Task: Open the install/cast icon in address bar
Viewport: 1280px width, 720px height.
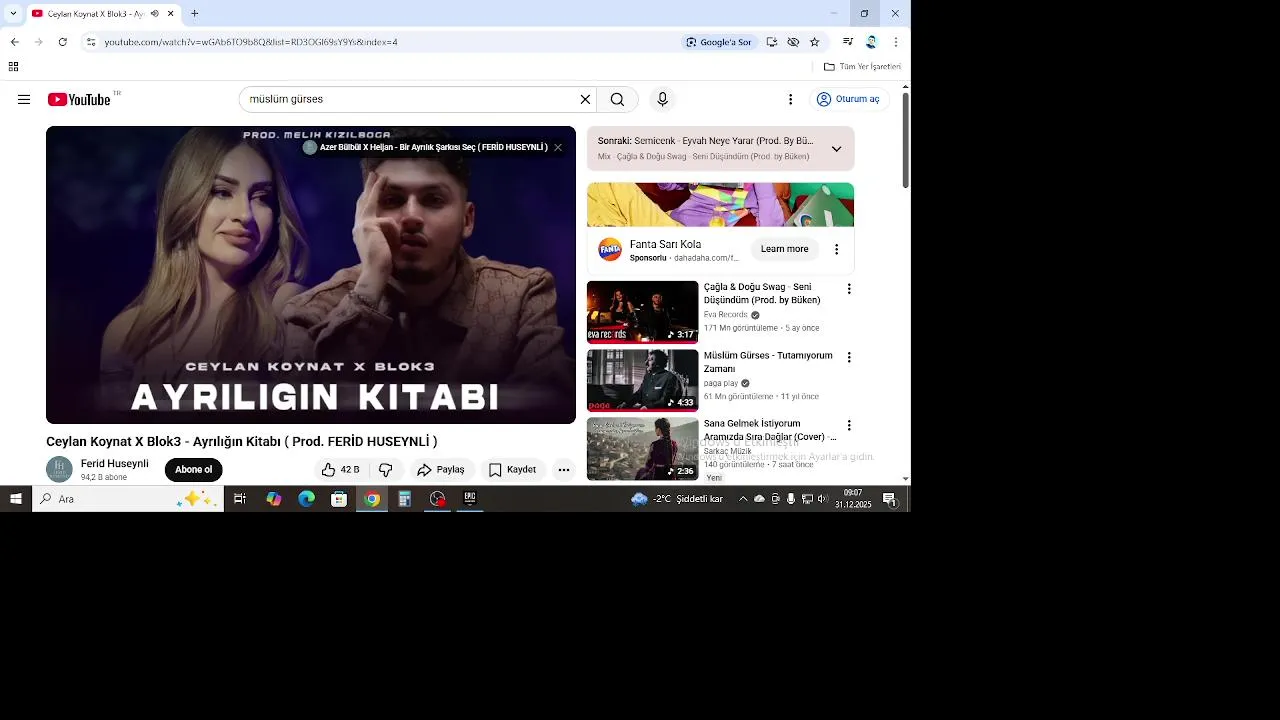Action: (771, 42)
